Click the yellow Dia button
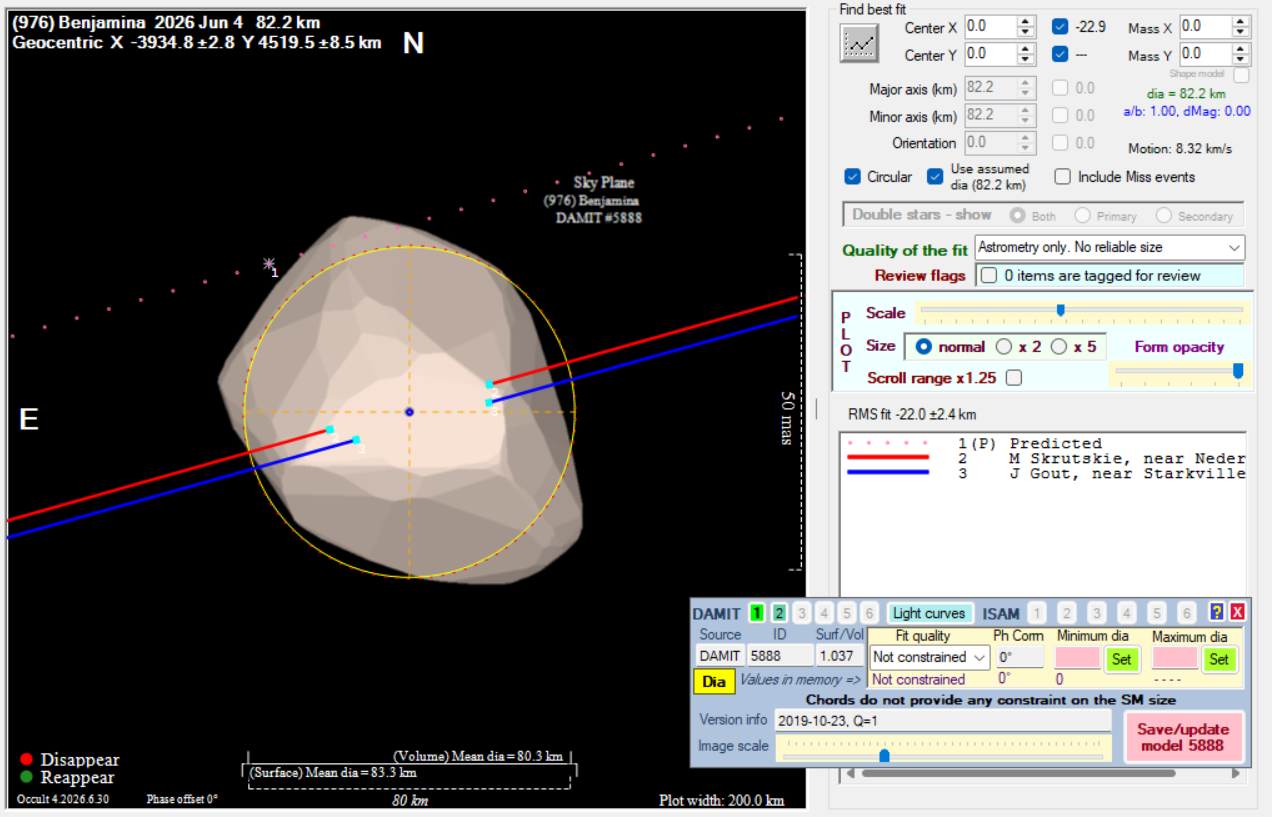The width and height of the screenshot is (1272, 817). pos(714,681)
